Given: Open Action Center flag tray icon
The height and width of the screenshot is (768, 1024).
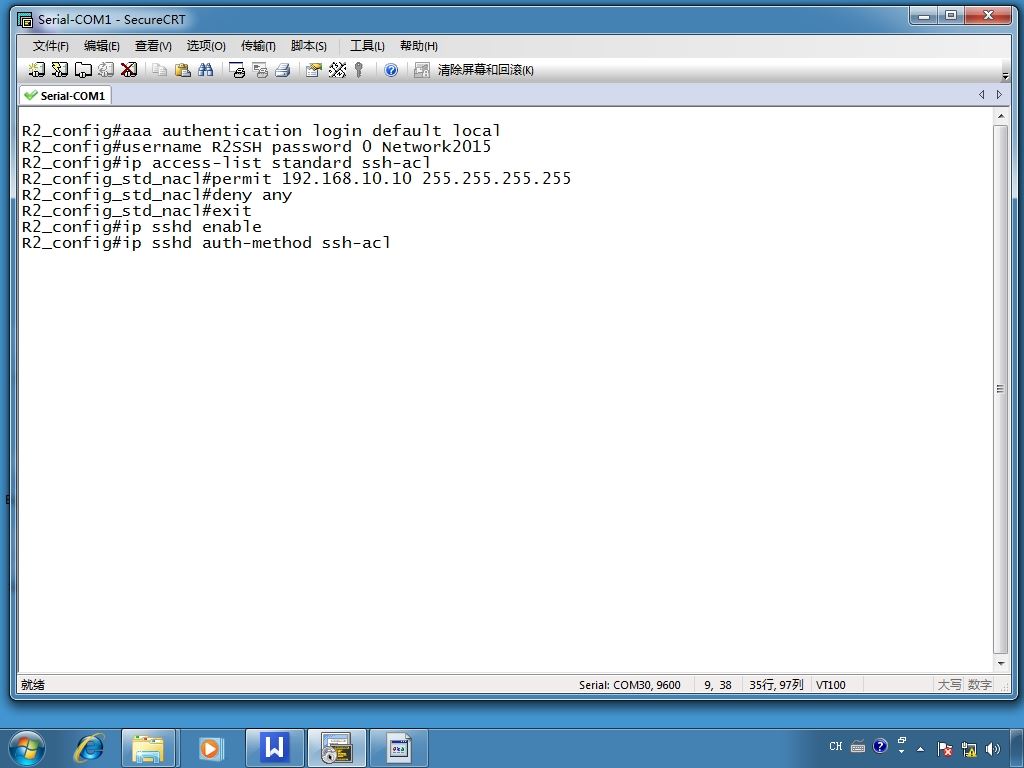Looking at the screenshot, I should coord(944,748).
